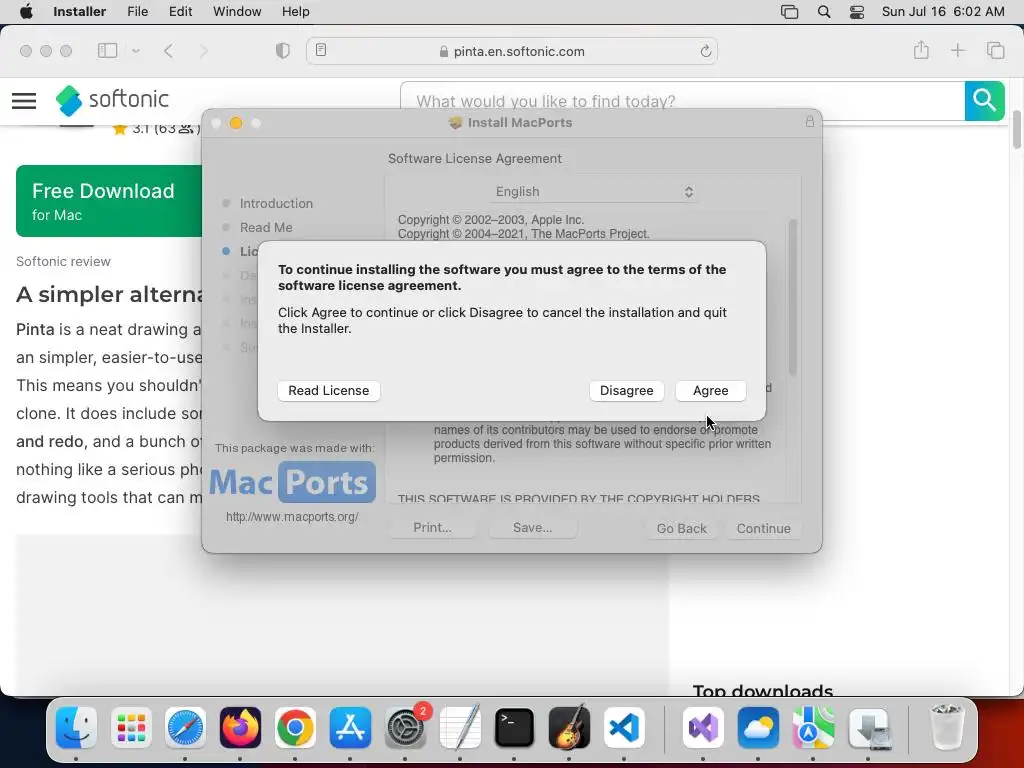The image size is (1024, 768).
Task: Click the license text scrollbar in installer
Action: 793,297
